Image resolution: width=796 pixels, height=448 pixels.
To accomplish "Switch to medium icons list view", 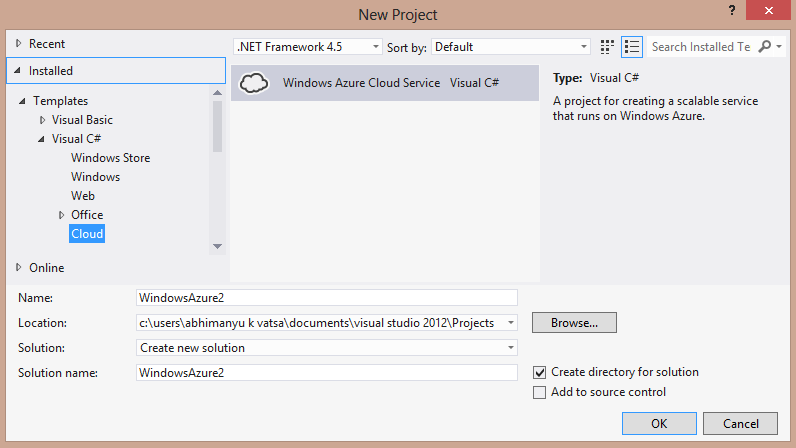I will [631, 47].
